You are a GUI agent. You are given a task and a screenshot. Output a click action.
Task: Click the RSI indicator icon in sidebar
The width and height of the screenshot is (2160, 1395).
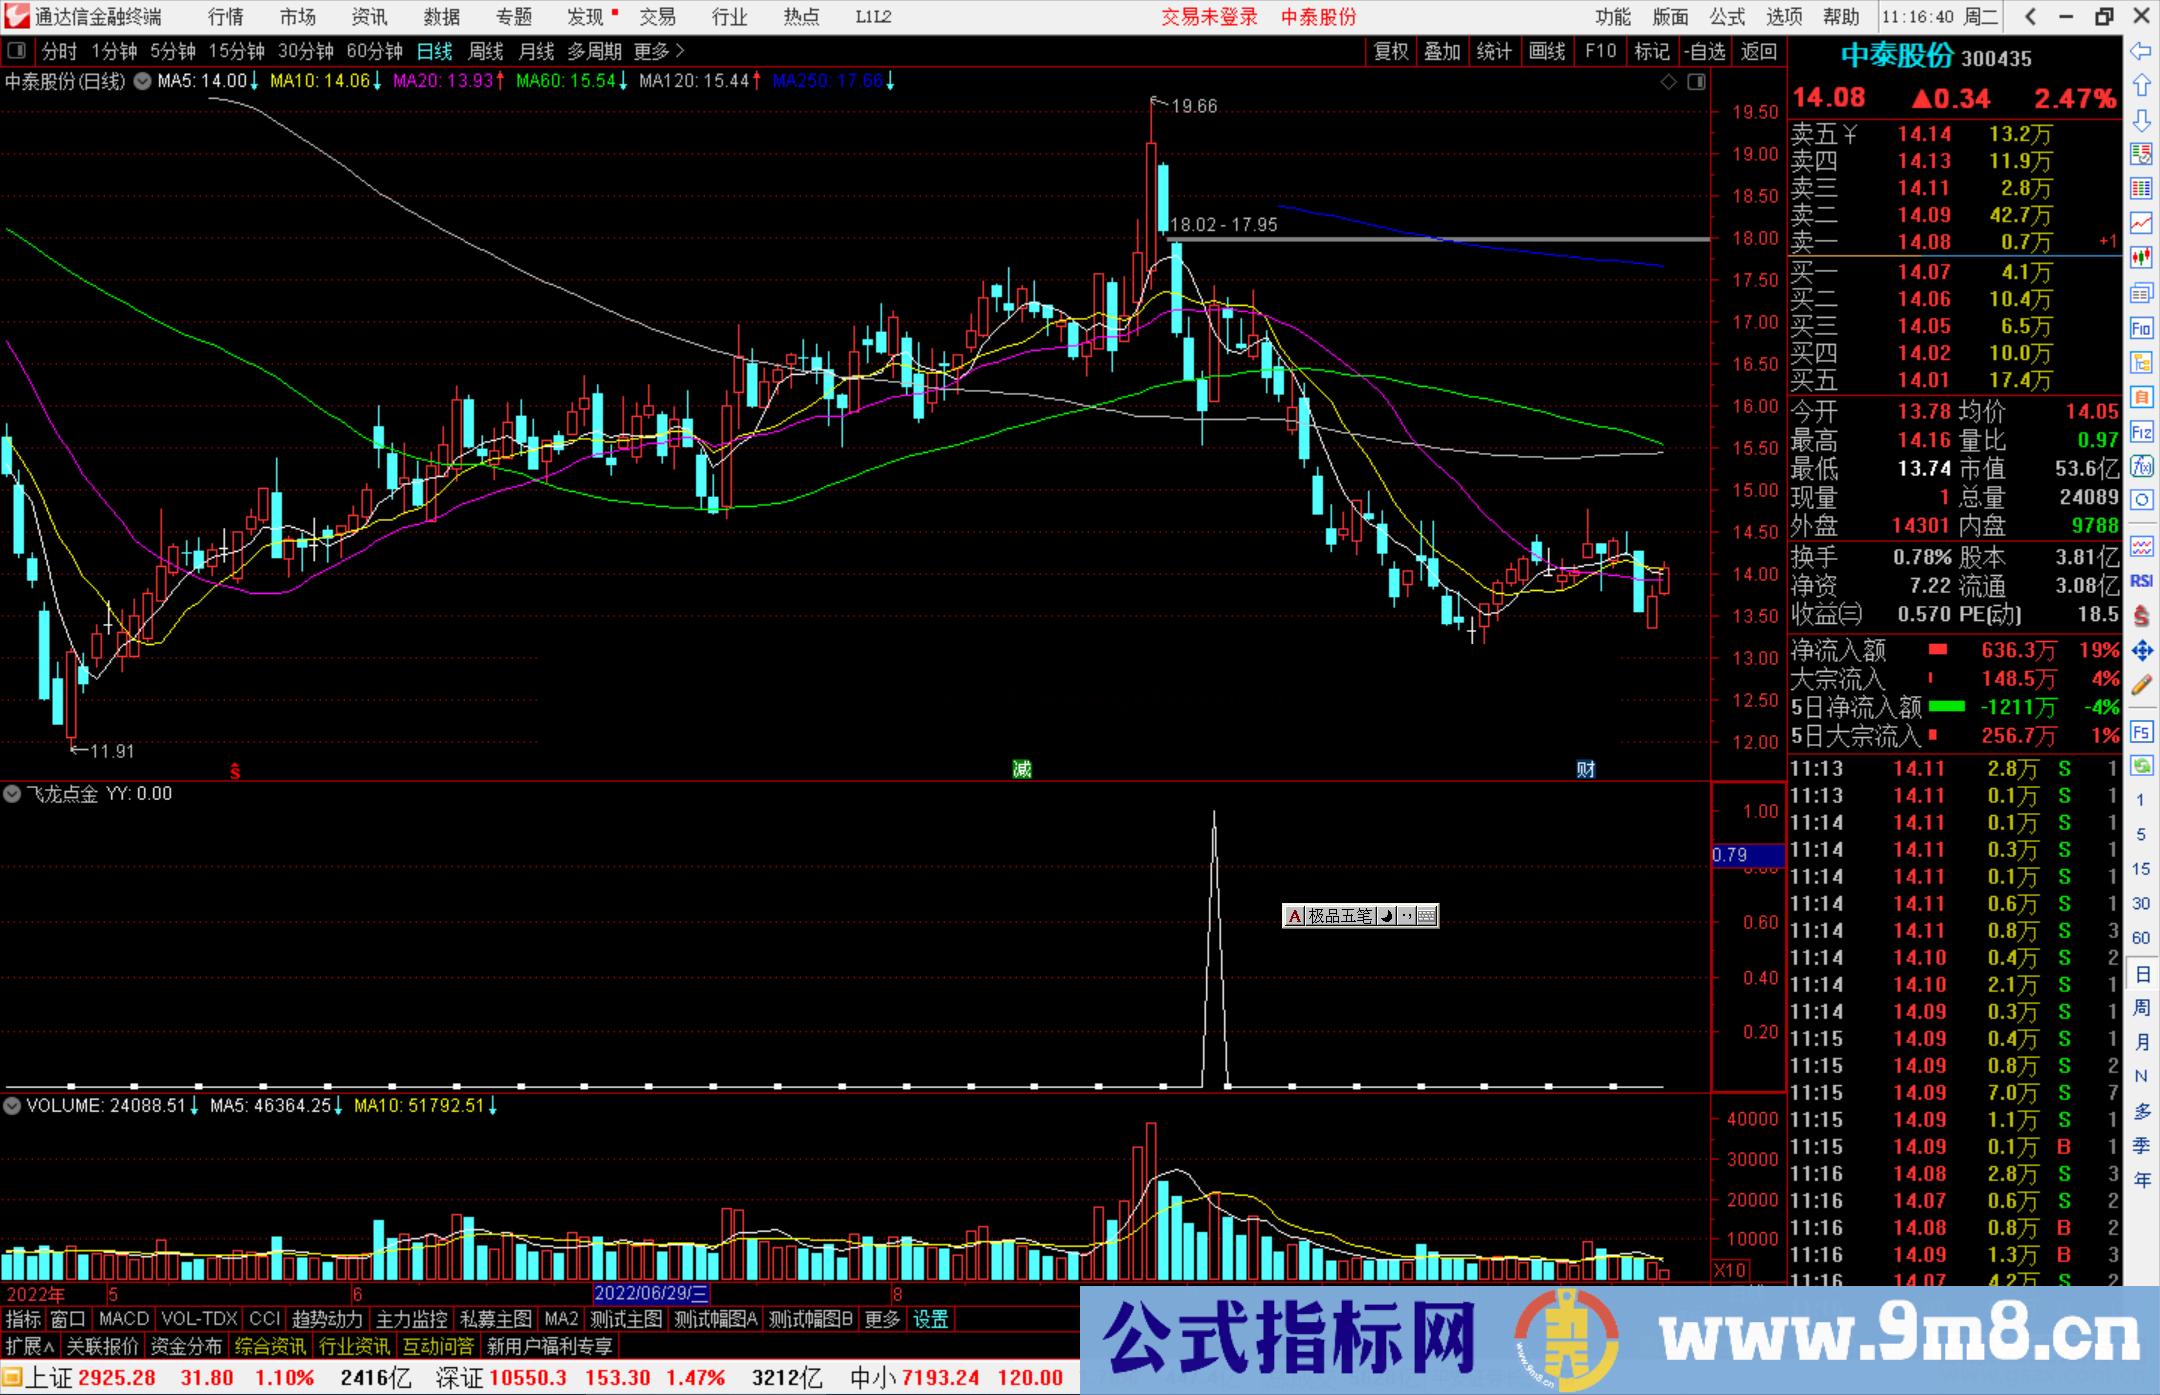[x=2141, y=581]
